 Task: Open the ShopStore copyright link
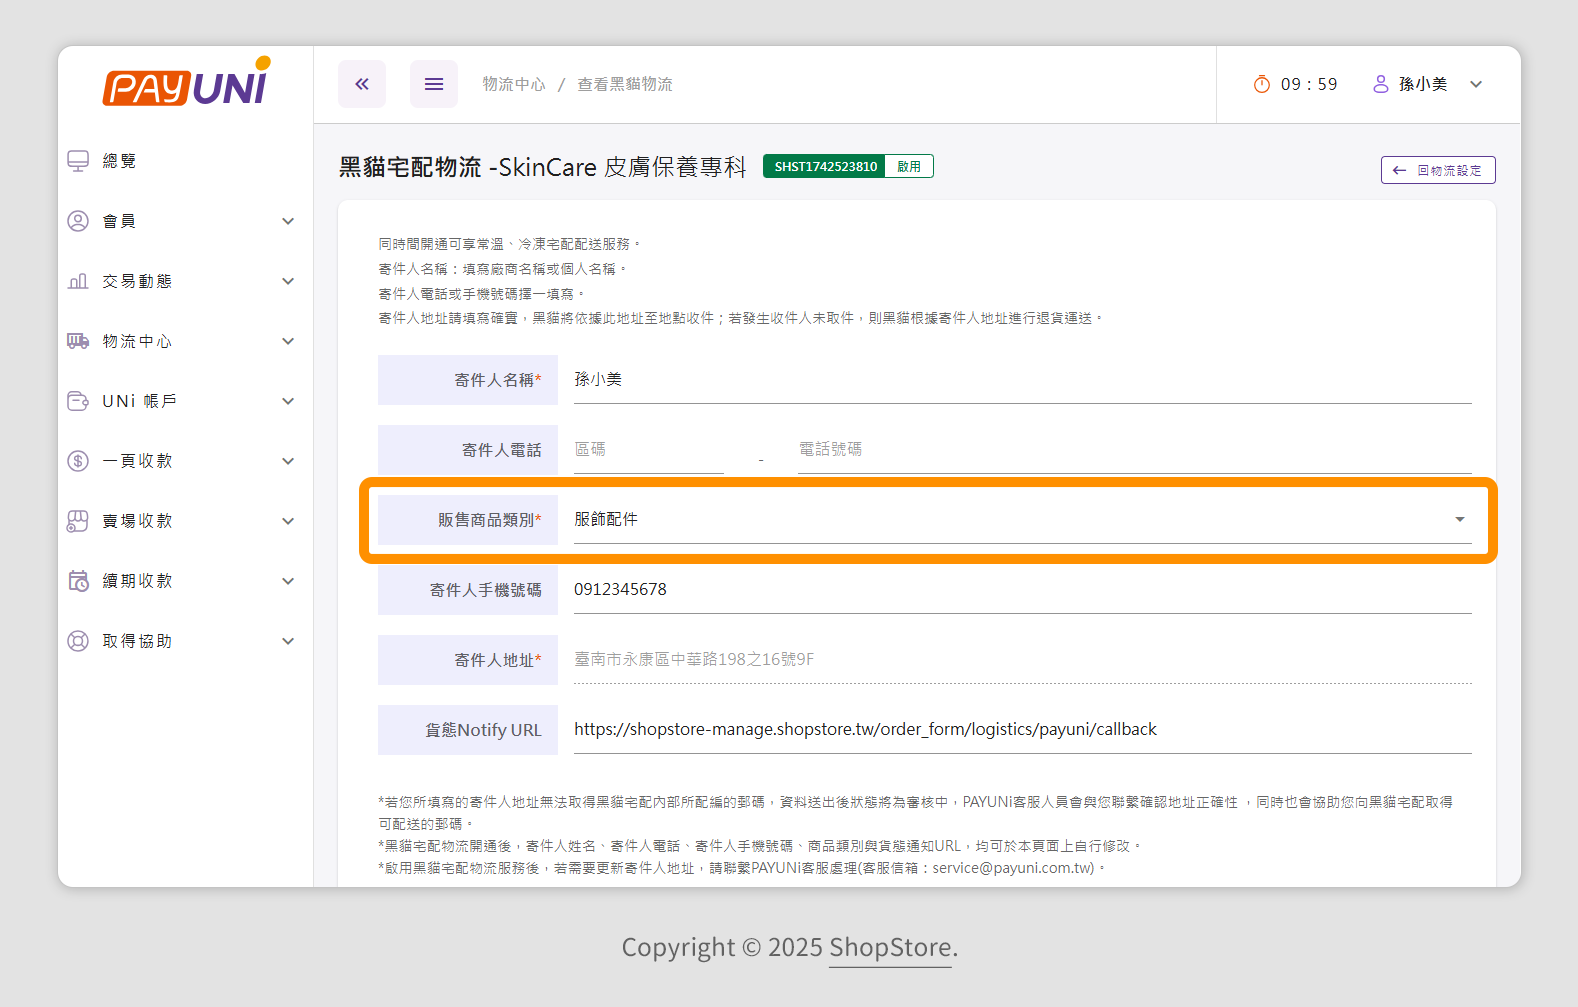tap(890, 947)
